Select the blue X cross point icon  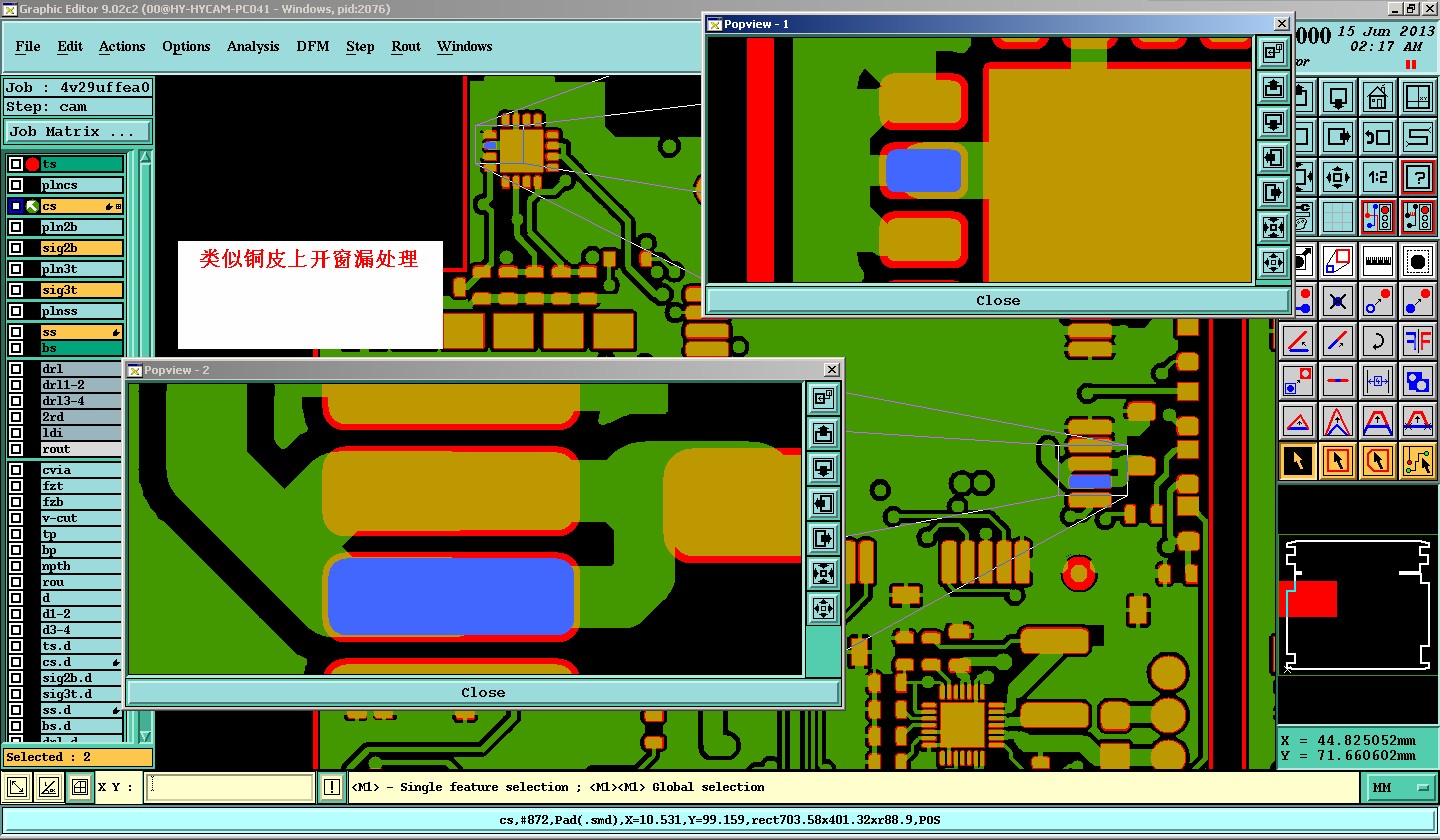click(1339, 300)
